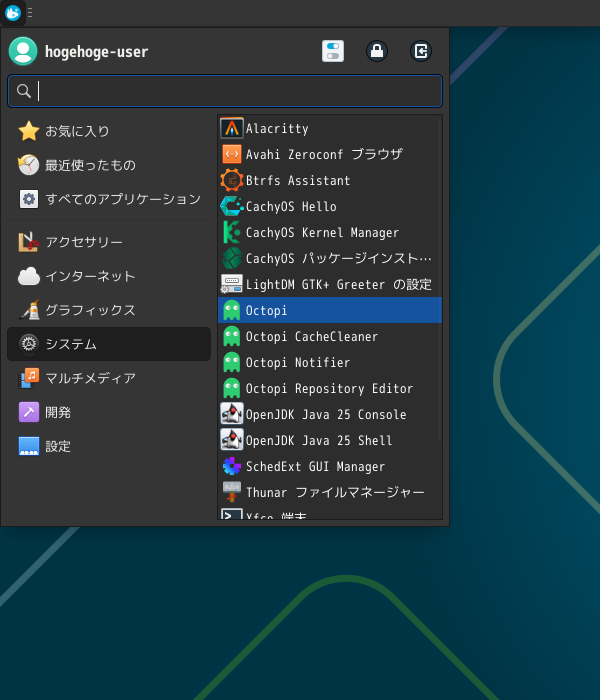Viewport: 600px width, 700px height.
Task: Launch Alacritty from its icon
Action: (x=232, y=129)
